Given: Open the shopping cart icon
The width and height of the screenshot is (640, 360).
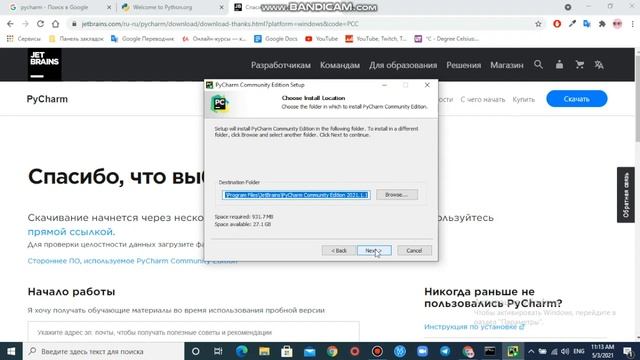Looking at the screenshot, I should pyautogui.click(x=580, y=64).
